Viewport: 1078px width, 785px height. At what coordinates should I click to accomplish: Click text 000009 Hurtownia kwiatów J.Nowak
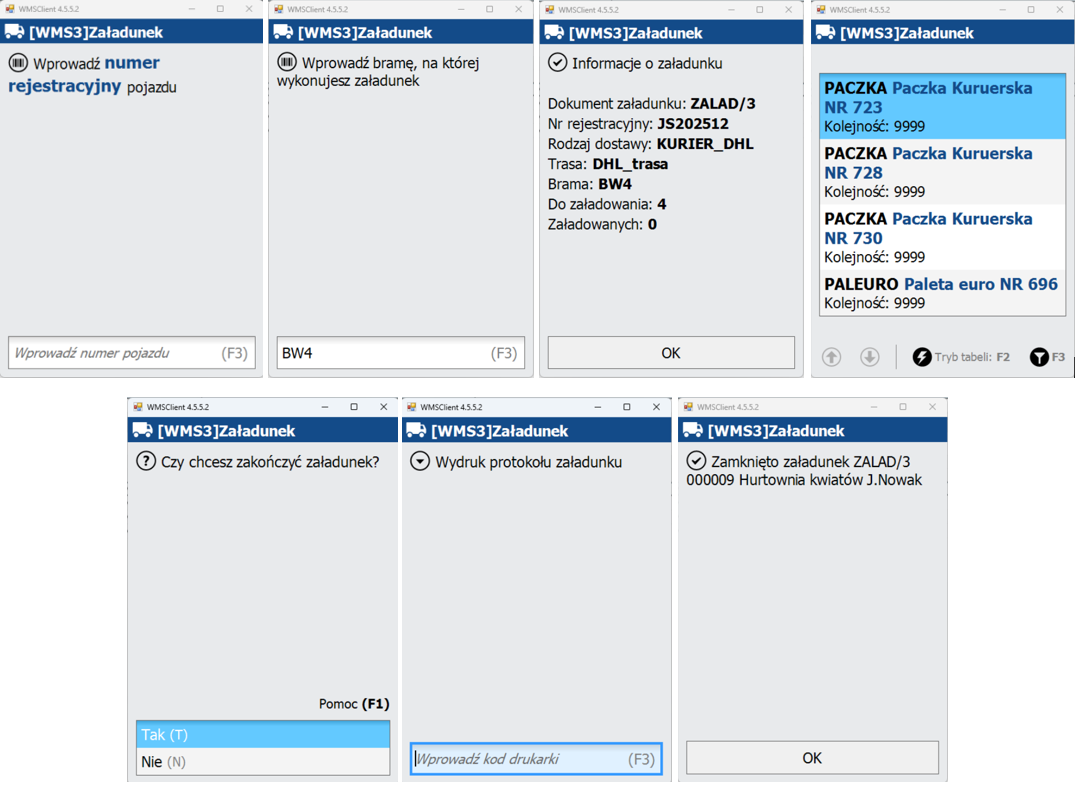[x=804, y=480]
